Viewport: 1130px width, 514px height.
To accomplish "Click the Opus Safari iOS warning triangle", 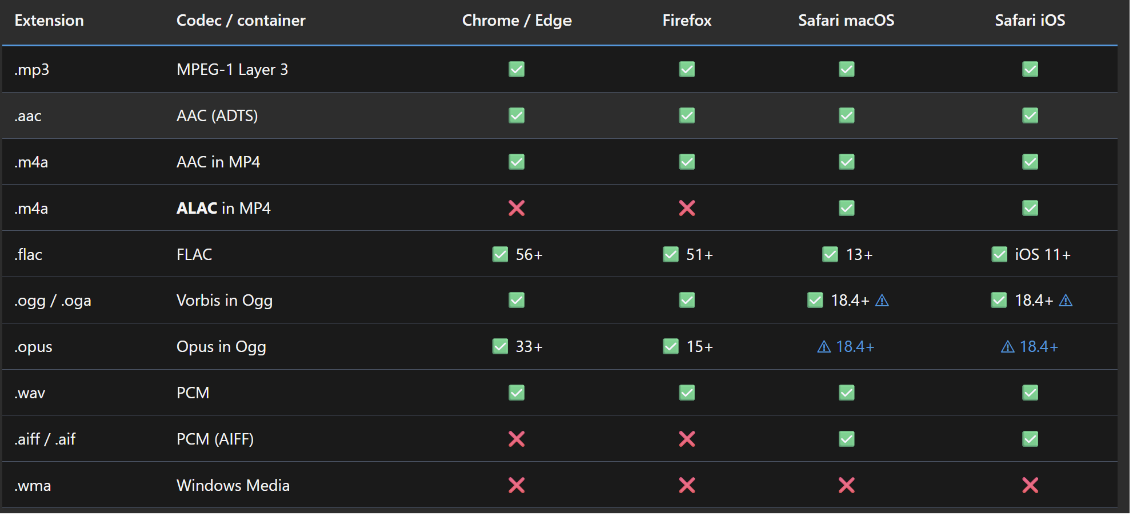I will click(1008, 347).
